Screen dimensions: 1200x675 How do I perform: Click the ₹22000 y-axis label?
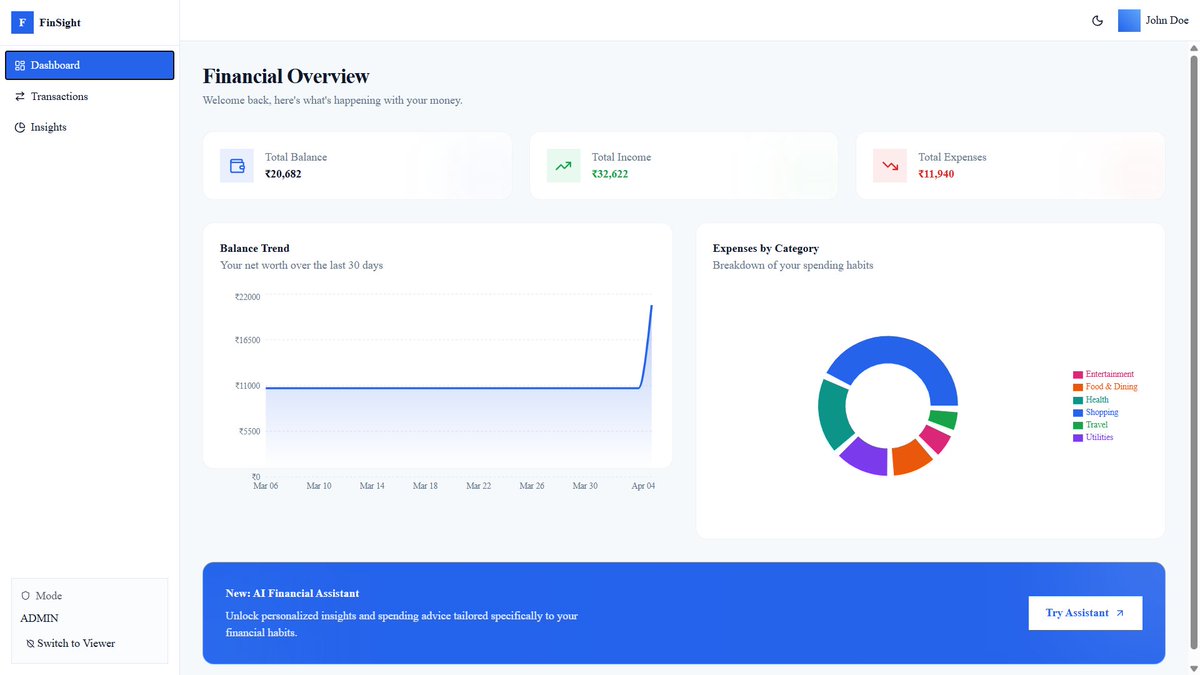[248, 297]
